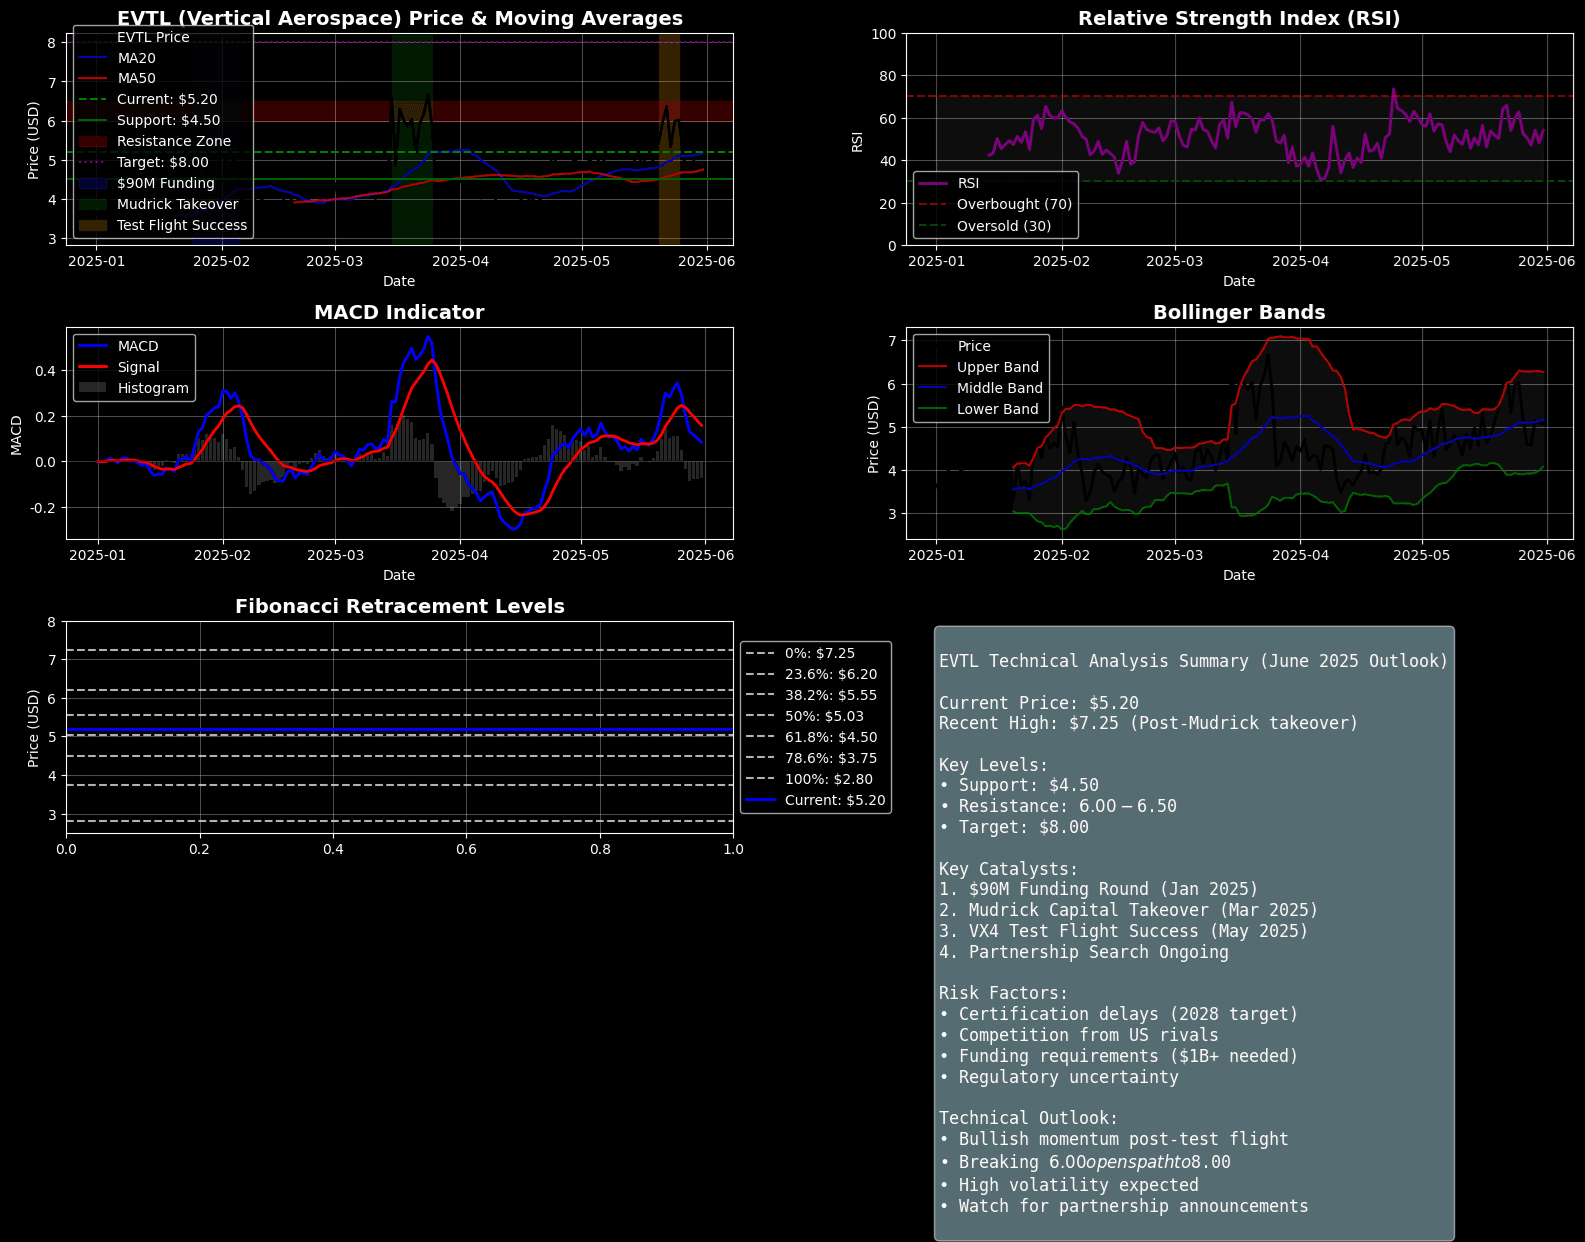1585x1242 pixels.
Task: Click the orange Test Flight Success band on price chart
Action: [669, 139]
